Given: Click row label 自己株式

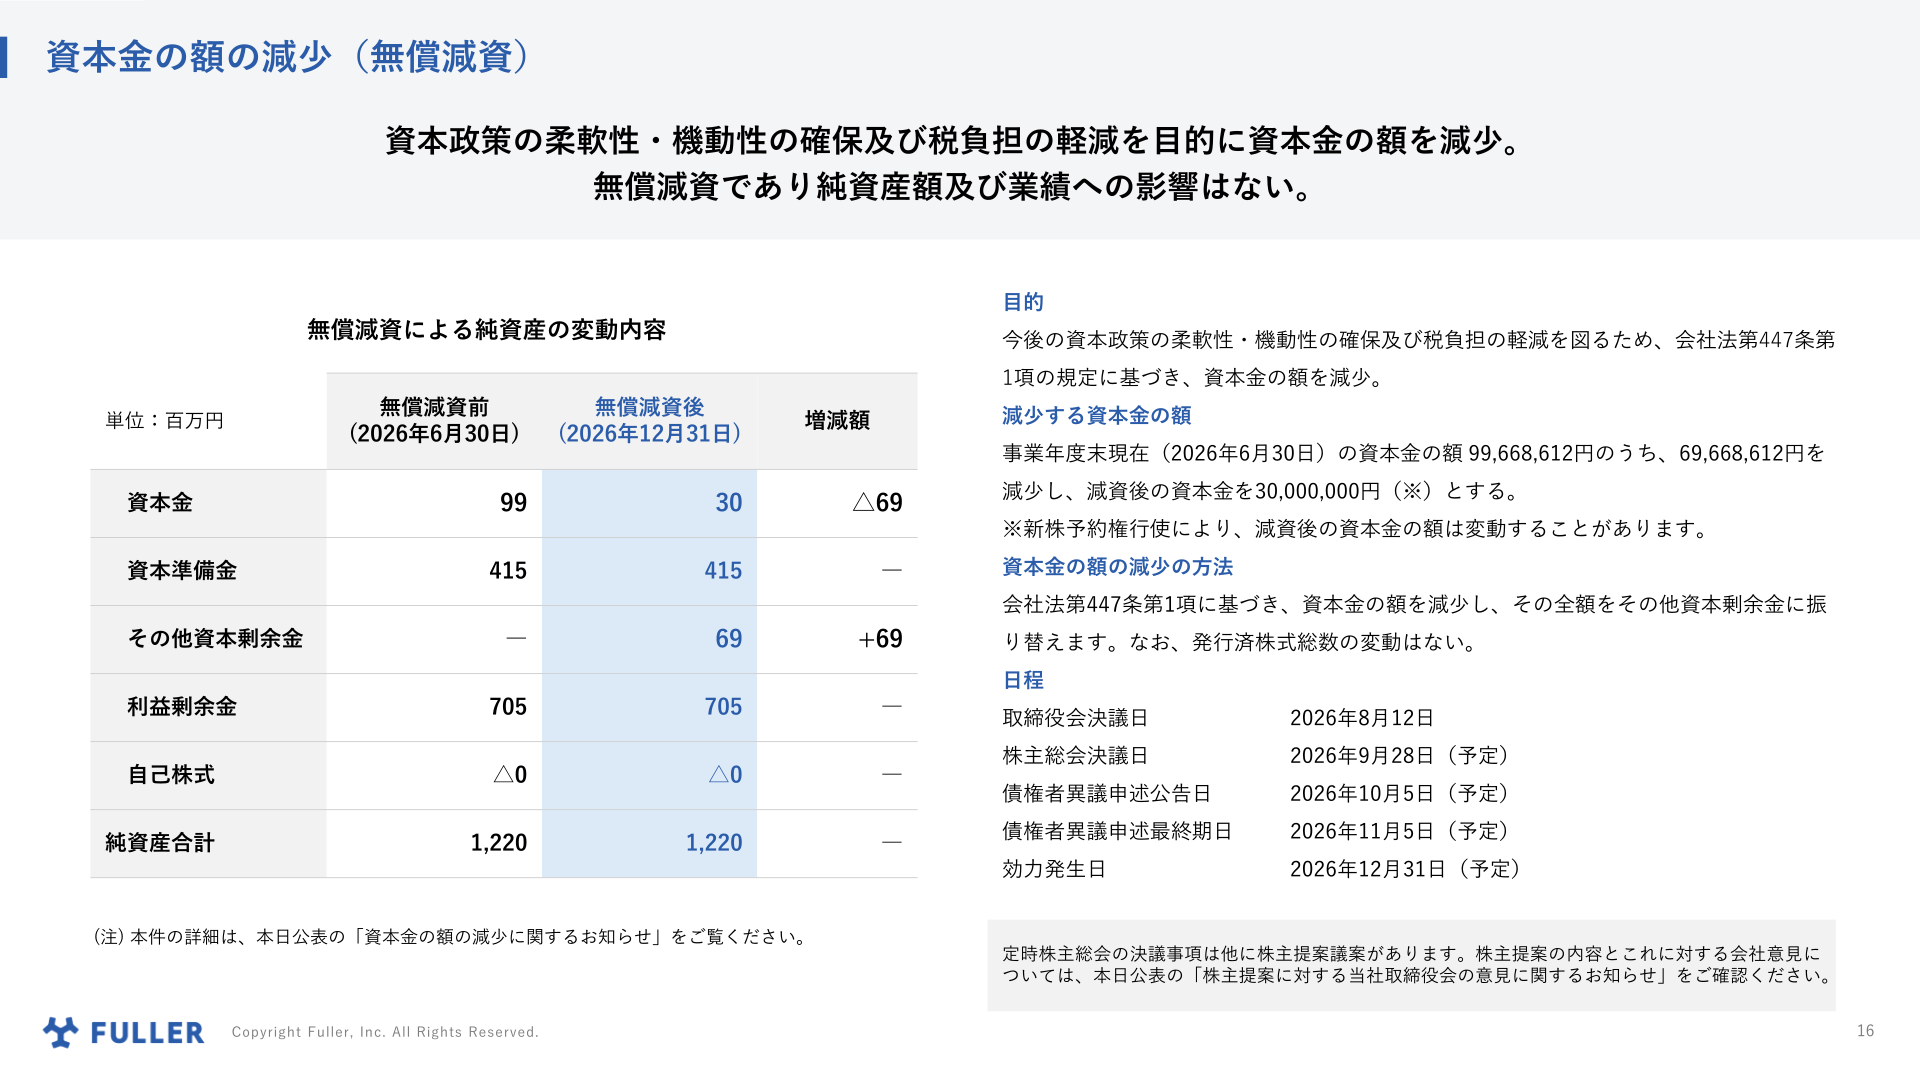Looking at the screenshot, I should coord(171,775).
